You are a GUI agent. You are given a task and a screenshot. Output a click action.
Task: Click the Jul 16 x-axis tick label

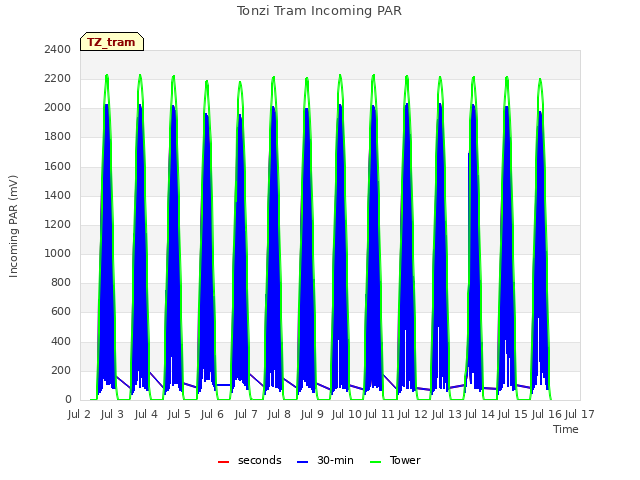tap(546, 414)
